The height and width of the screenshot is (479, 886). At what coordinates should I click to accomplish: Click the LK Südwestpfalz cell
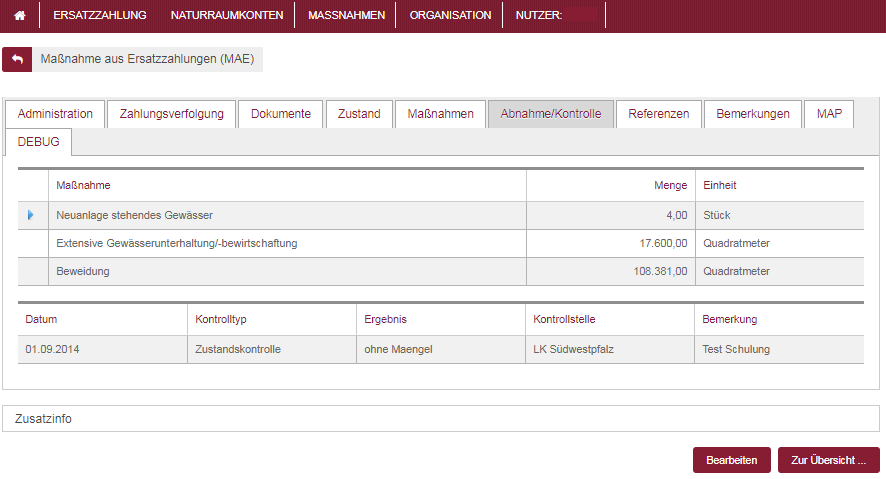(610, 349)
